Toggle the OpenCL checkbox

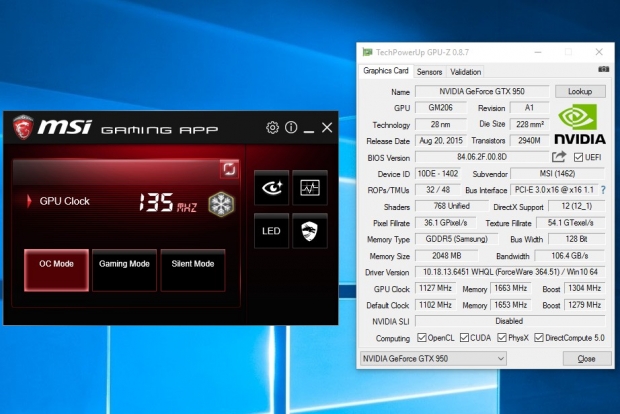point(422,338)
